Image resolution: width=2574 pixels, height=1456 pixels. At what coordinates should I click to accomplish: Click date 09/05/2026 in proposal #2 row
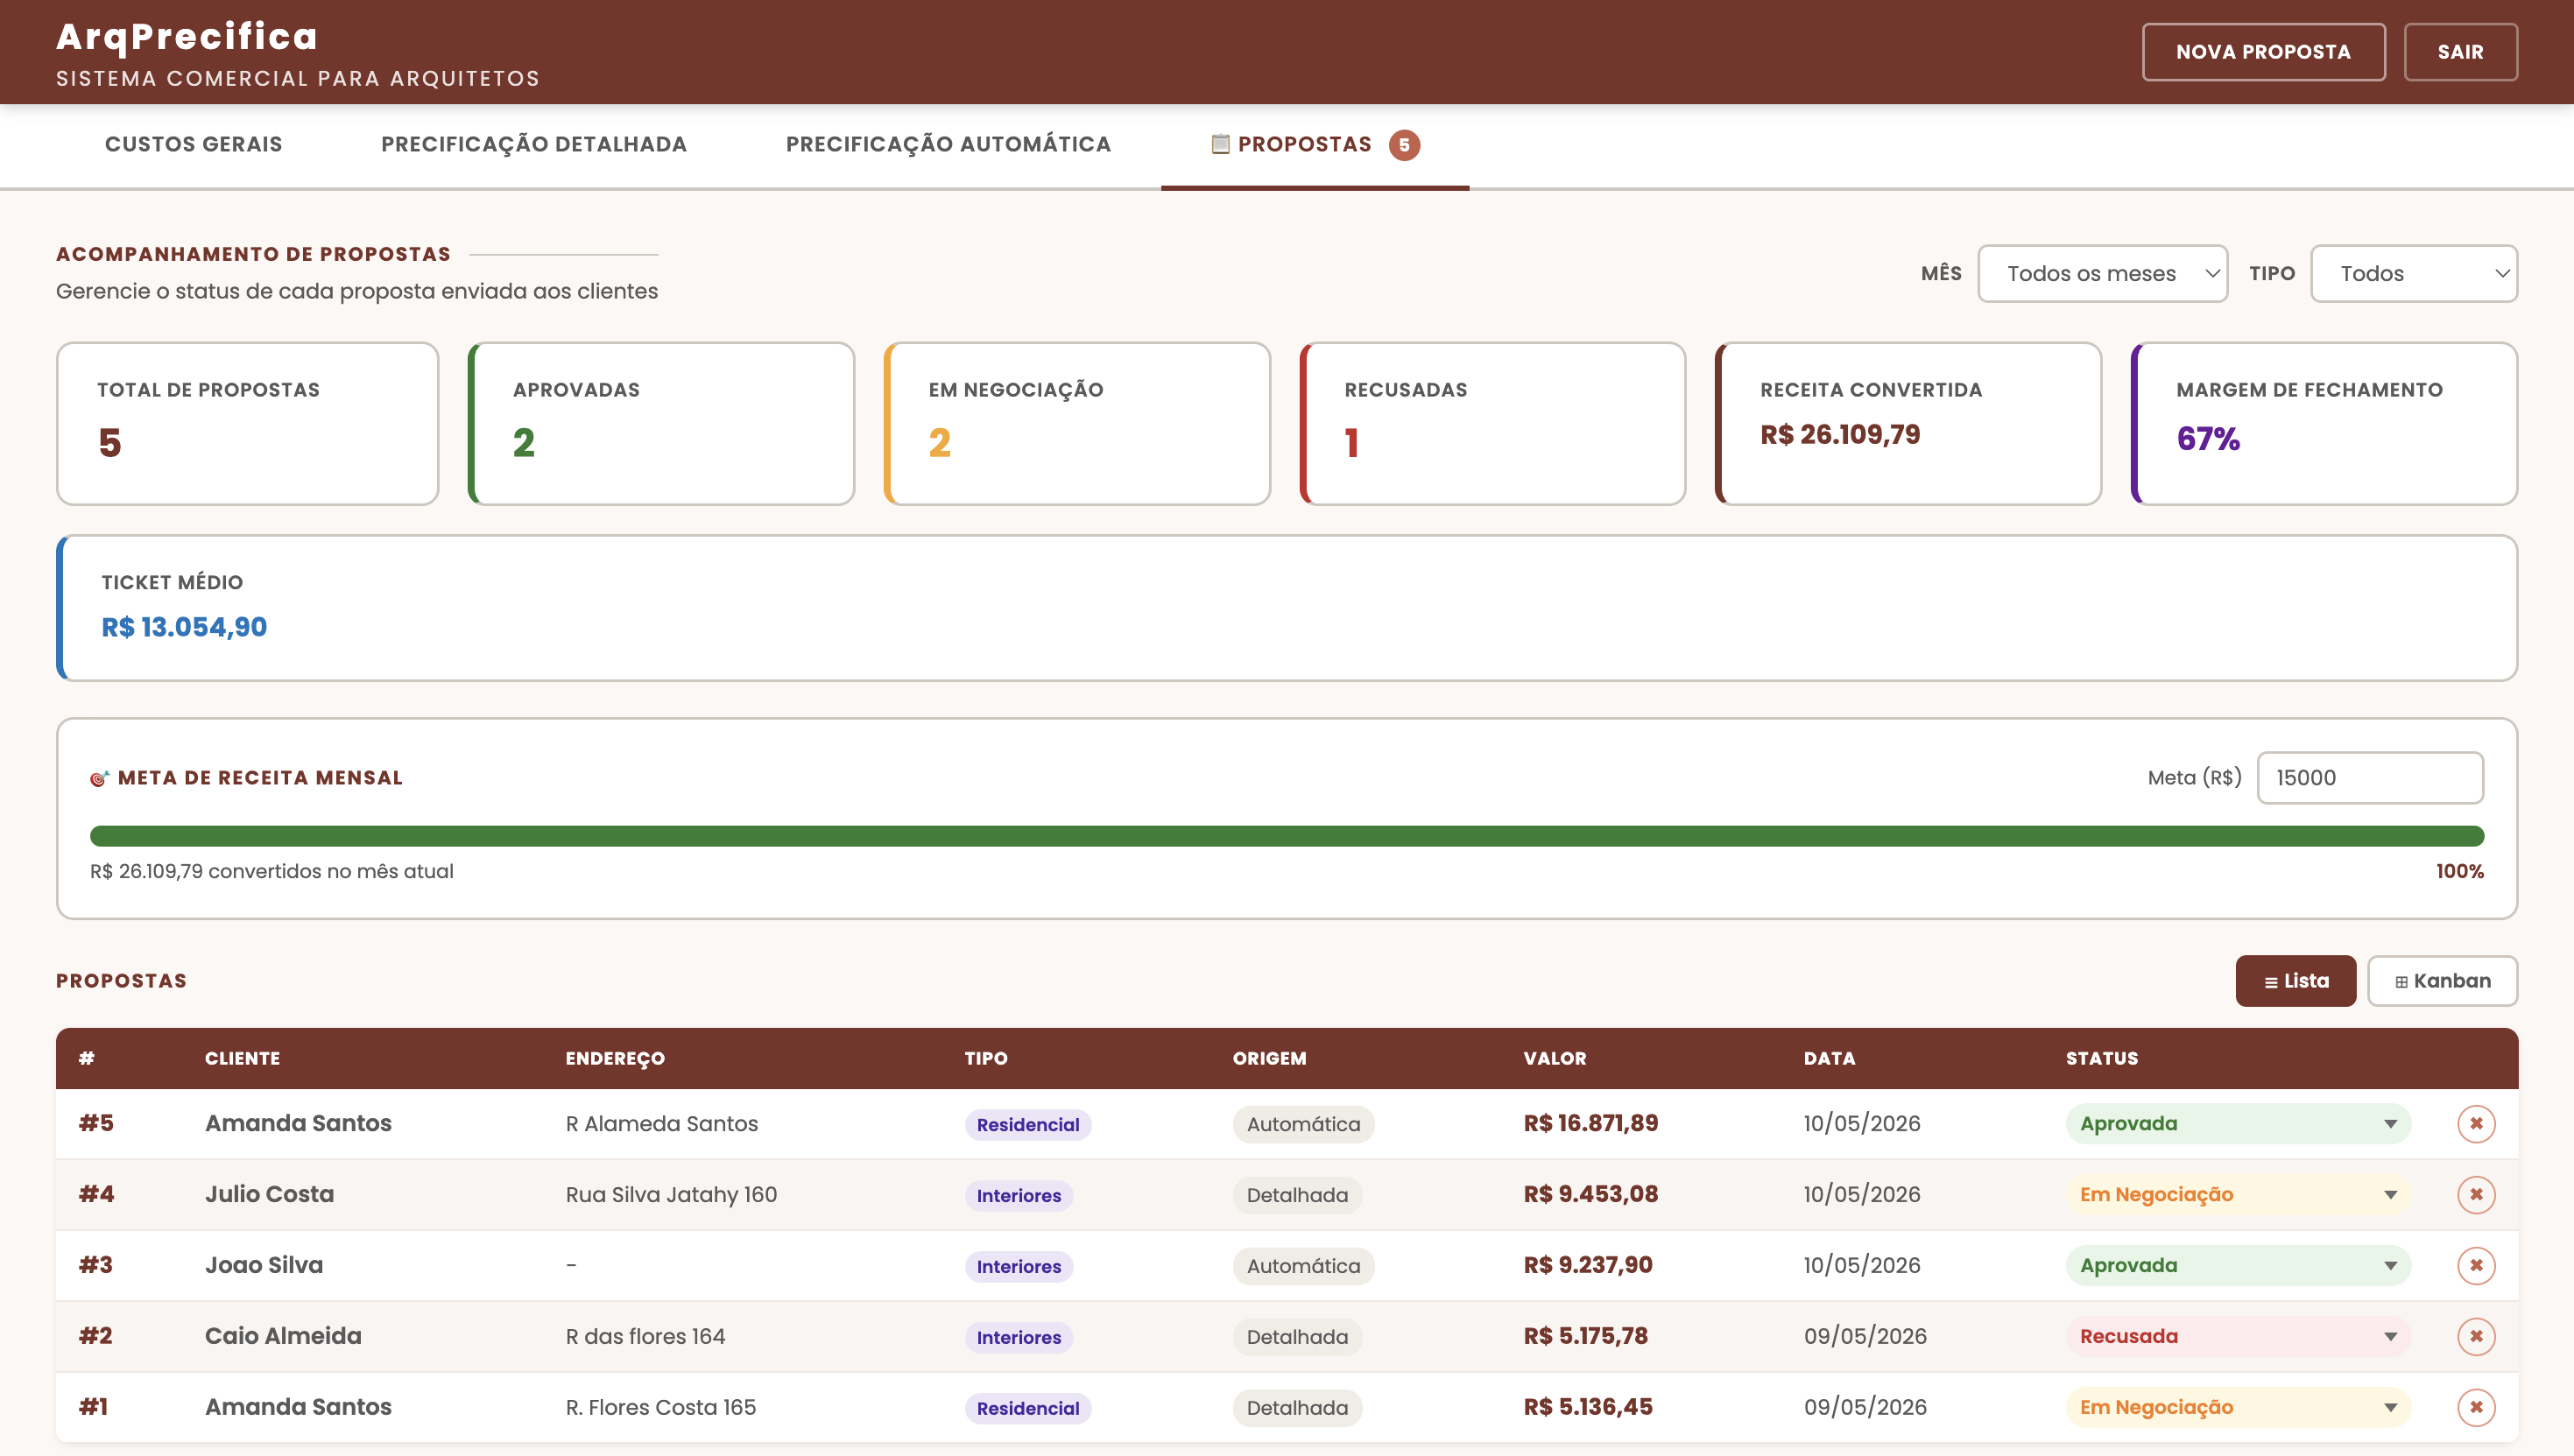tap(1865, 1336)
